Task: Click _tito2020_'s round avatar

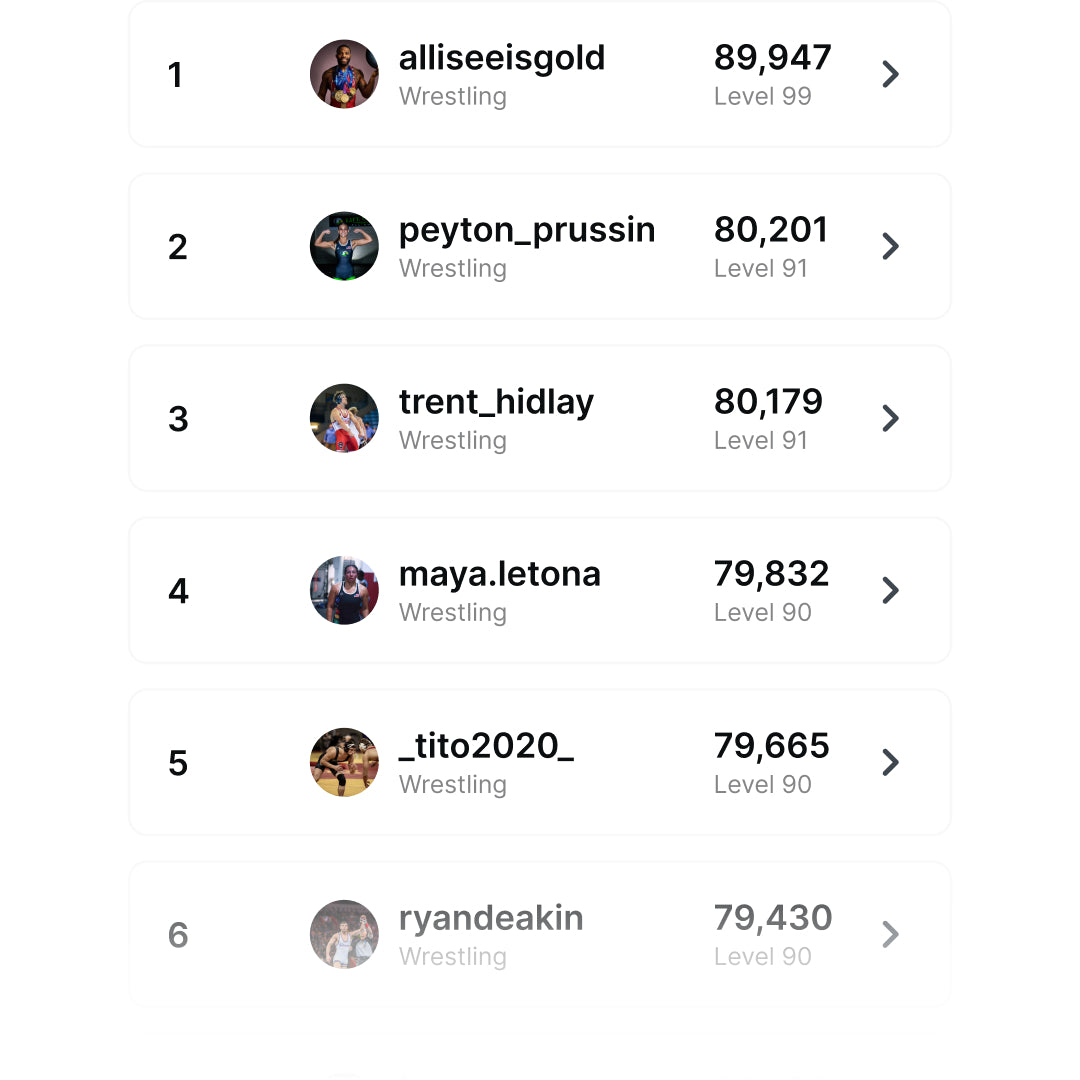Action: tap(344, 762)
